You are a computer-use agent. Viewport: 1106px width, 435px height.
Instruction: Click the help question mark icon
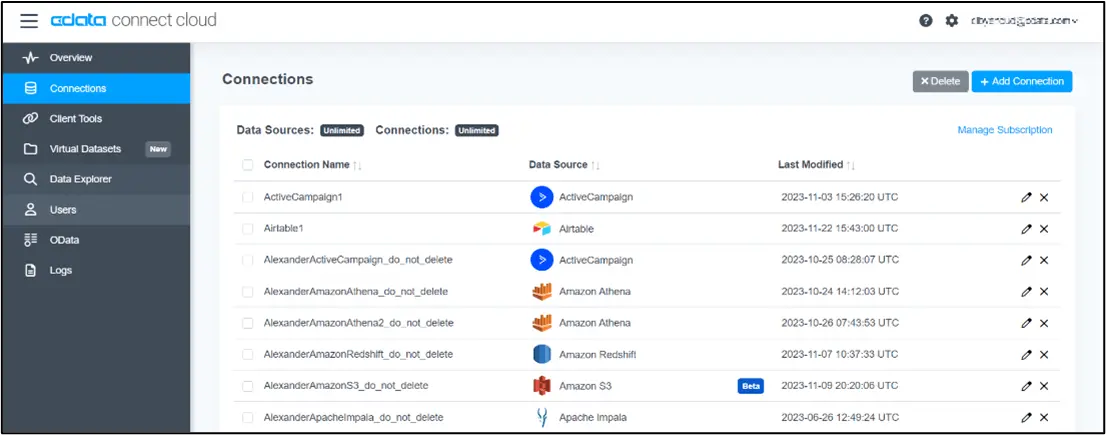click(x=926, y=20)
